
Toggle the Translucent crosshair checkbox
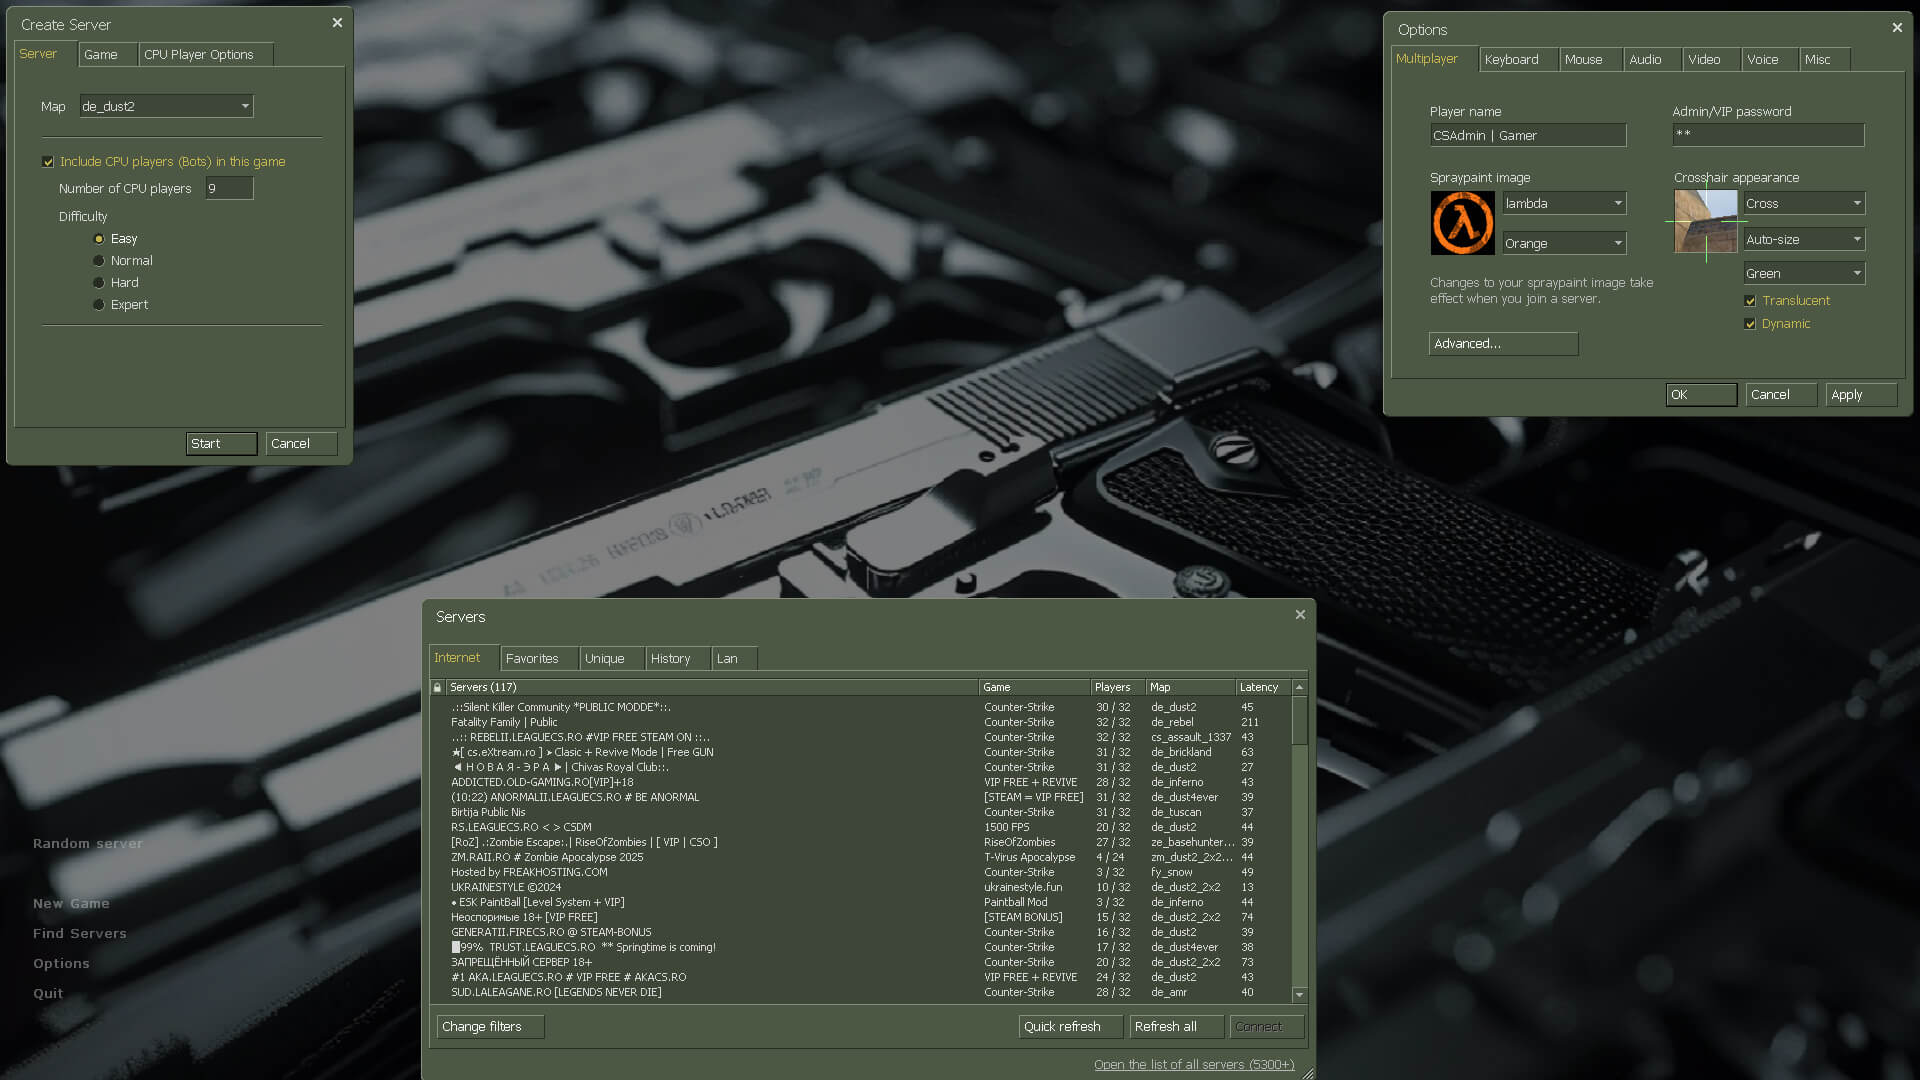point(1750,301)
